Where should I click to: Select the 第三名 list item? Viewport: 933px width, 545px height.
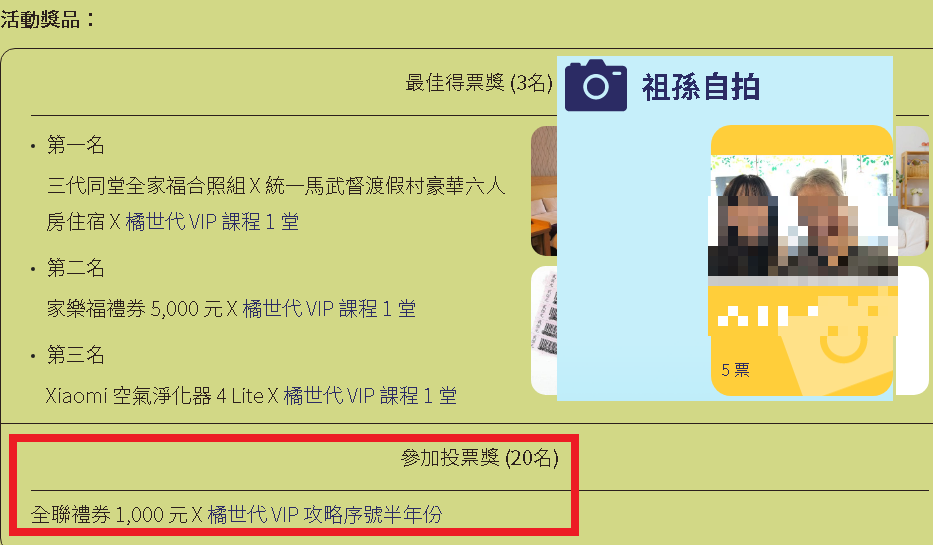[x=76, y=355]
